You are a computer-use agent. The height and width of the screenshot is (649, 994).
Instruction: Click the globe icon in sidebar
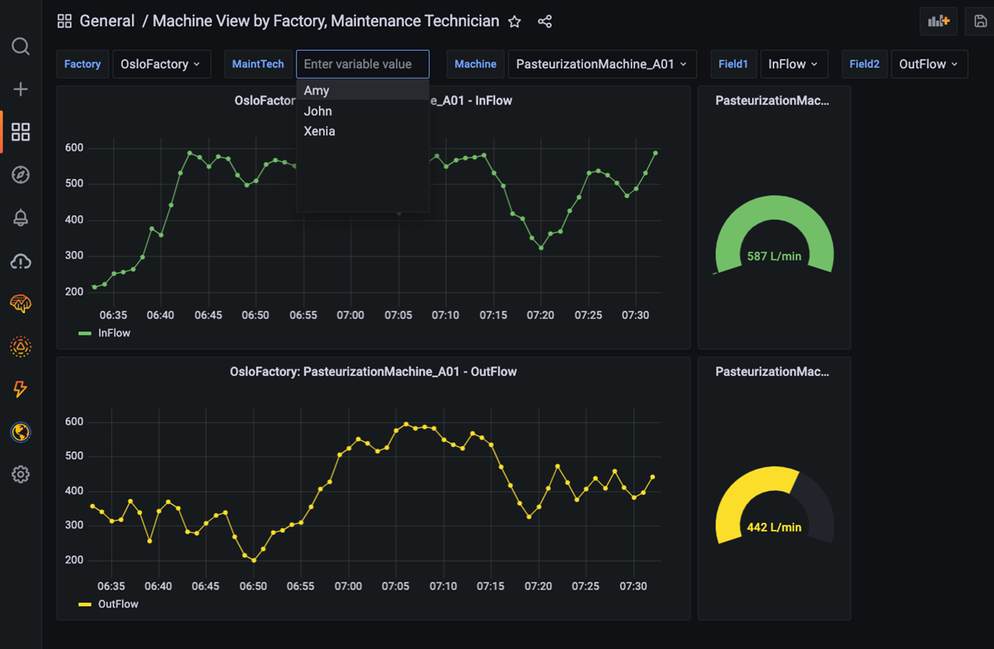20,432
